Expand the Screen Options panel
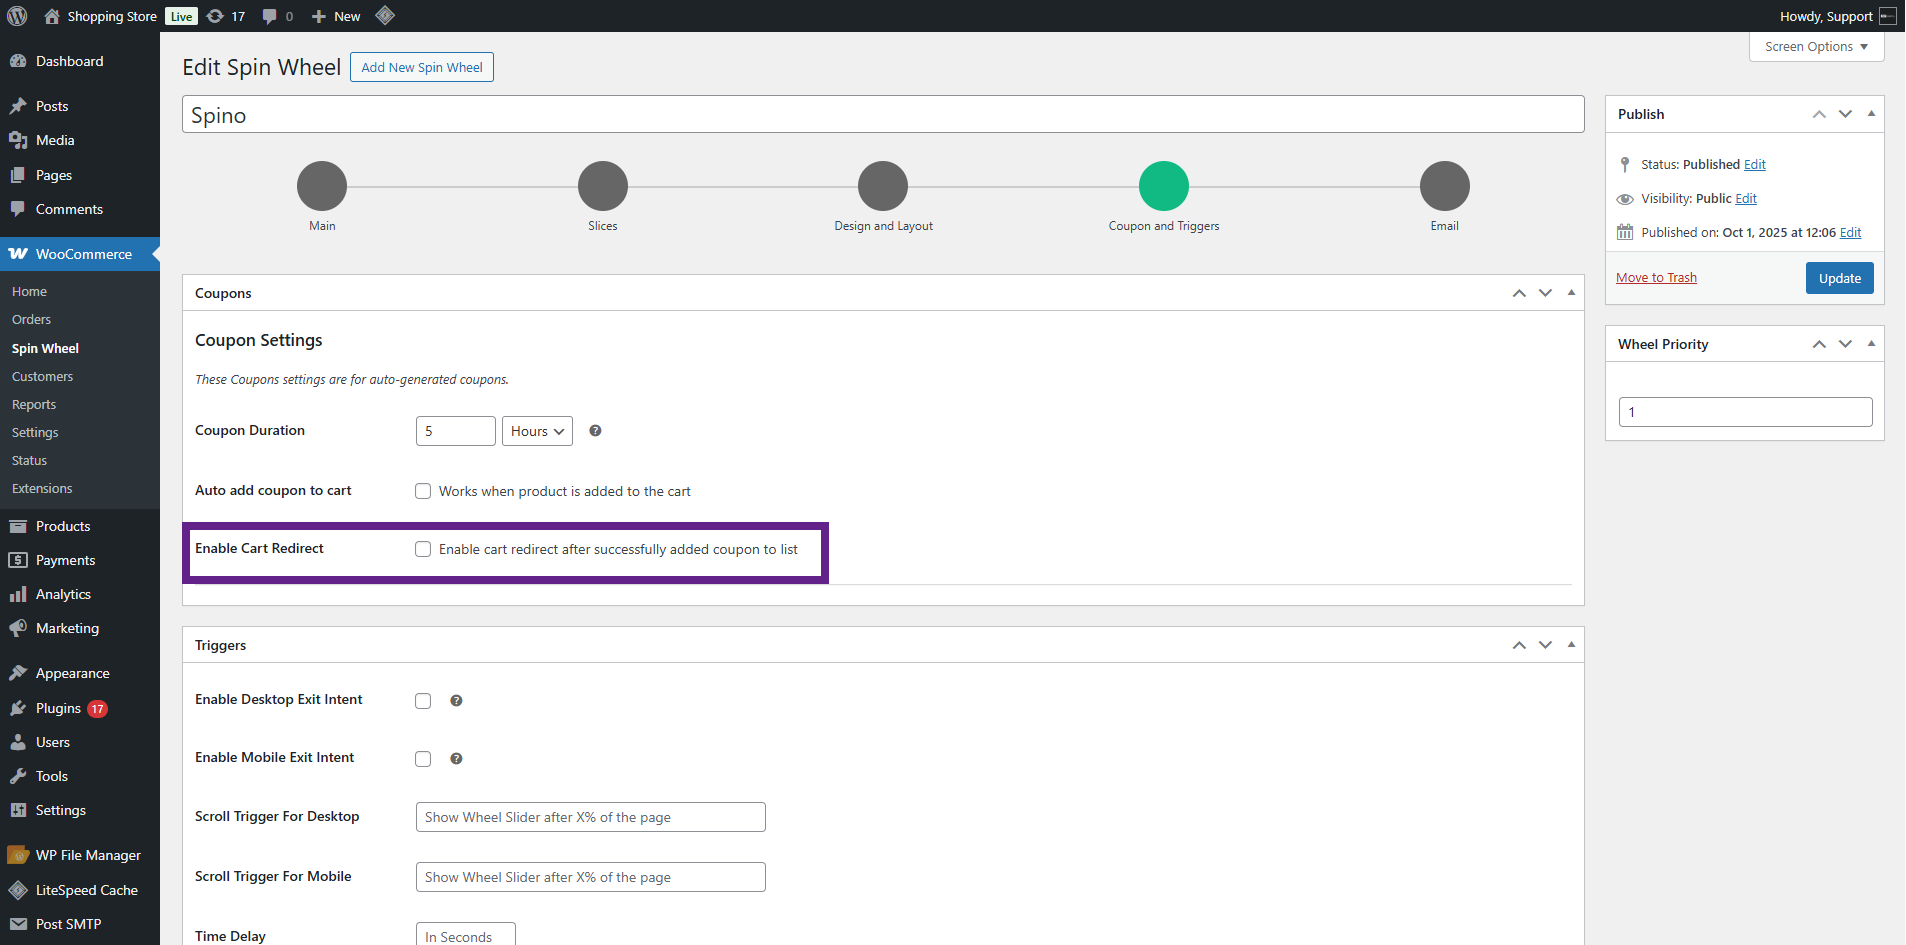Image resolution: width=1906 pixels, height=945 pixels. click(1815, 47)
